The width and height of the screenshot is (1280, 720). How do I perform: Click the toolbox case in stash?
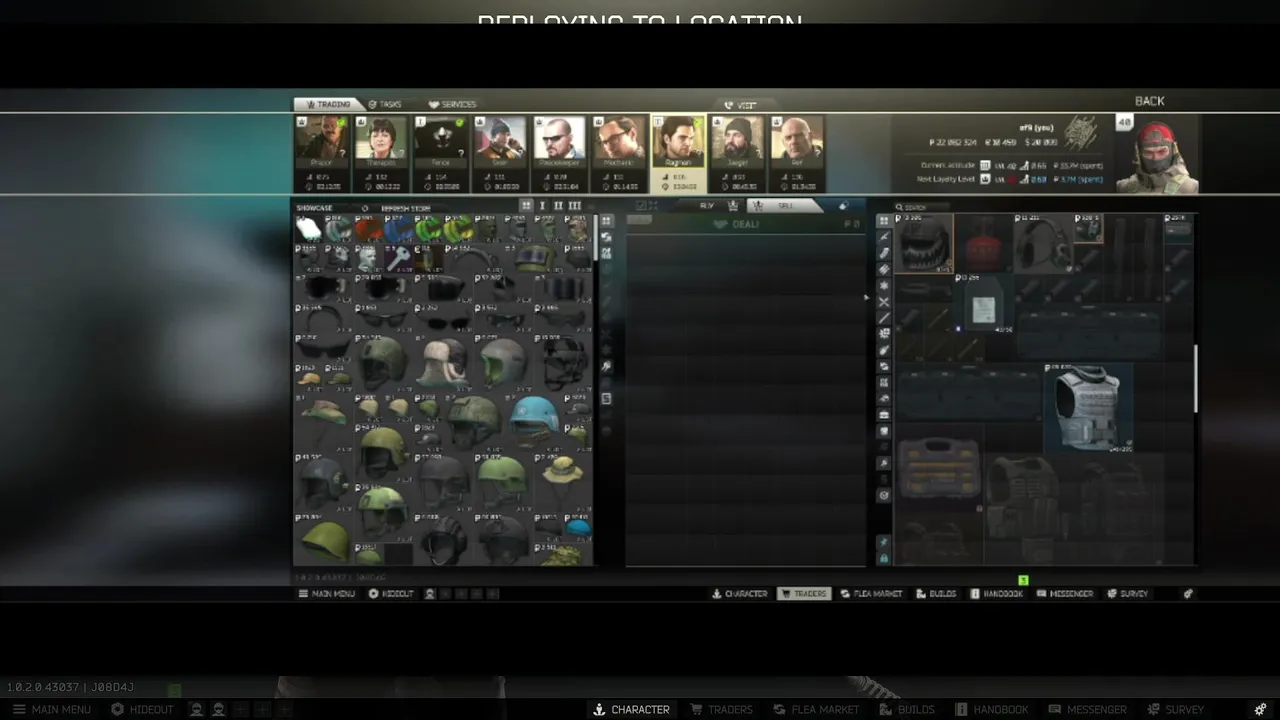(938, 467)
